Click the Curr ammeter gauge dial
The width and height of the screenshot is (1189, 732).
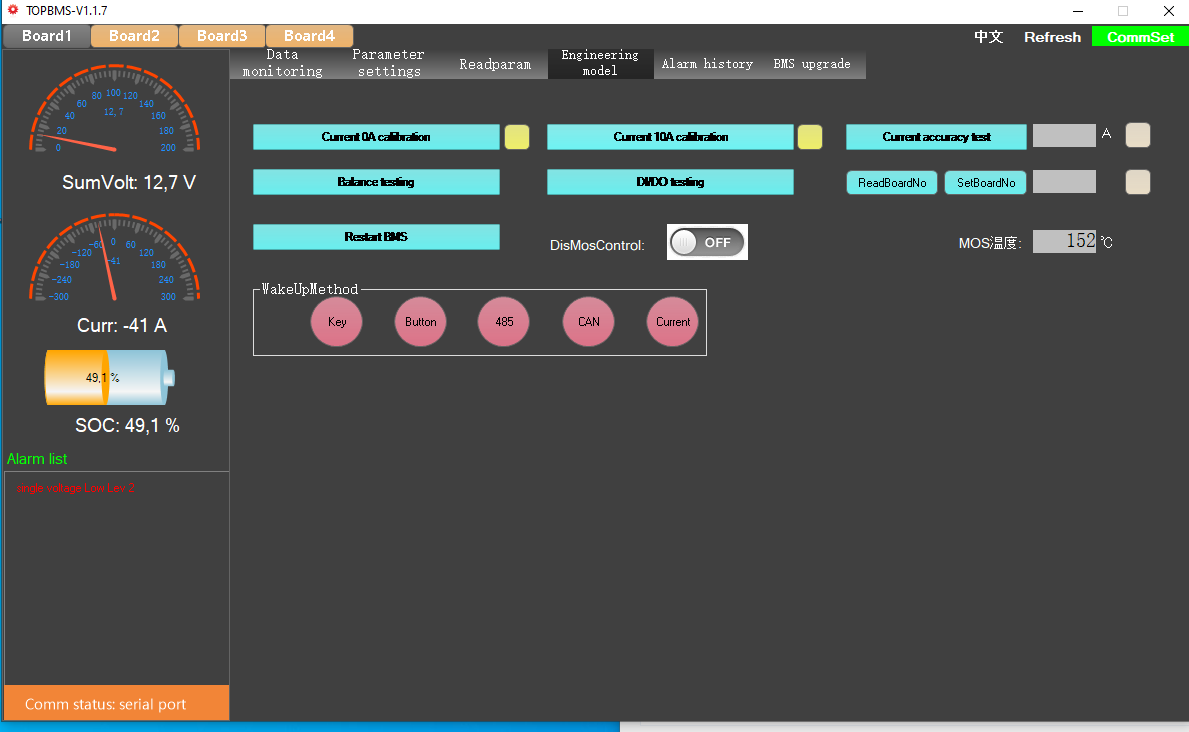(114, 260)
